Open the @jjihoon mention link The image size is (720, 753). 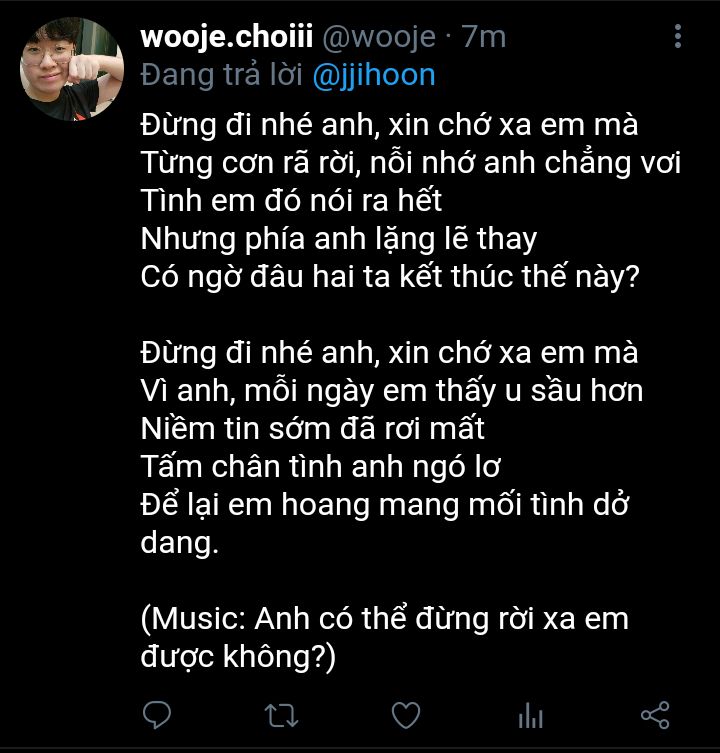click(374, 76)
